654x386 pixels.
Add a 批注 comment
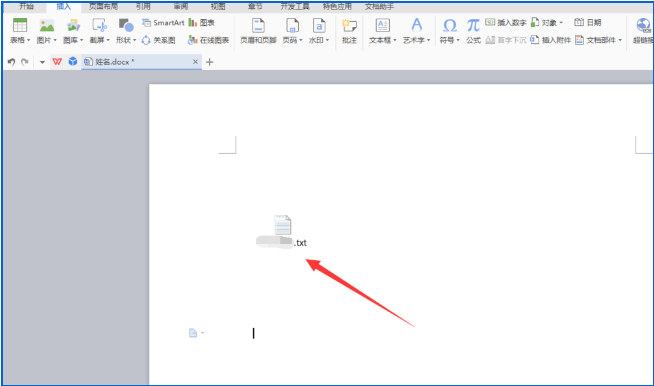click(x=349, y=31)
